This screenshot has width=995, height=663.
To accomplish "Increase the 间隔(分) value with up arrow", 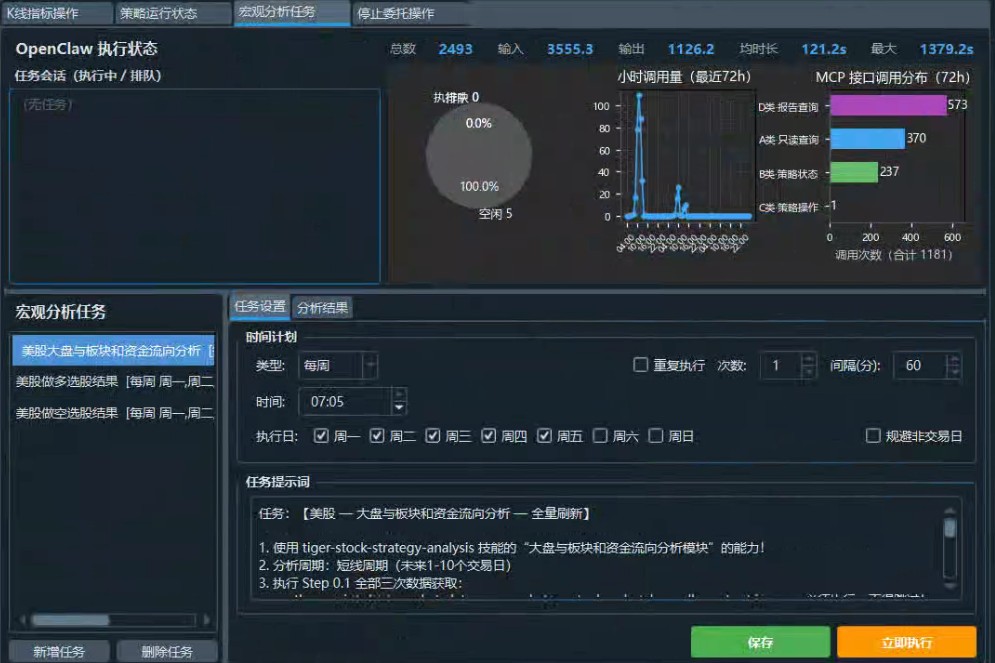I will pos(953,359).
